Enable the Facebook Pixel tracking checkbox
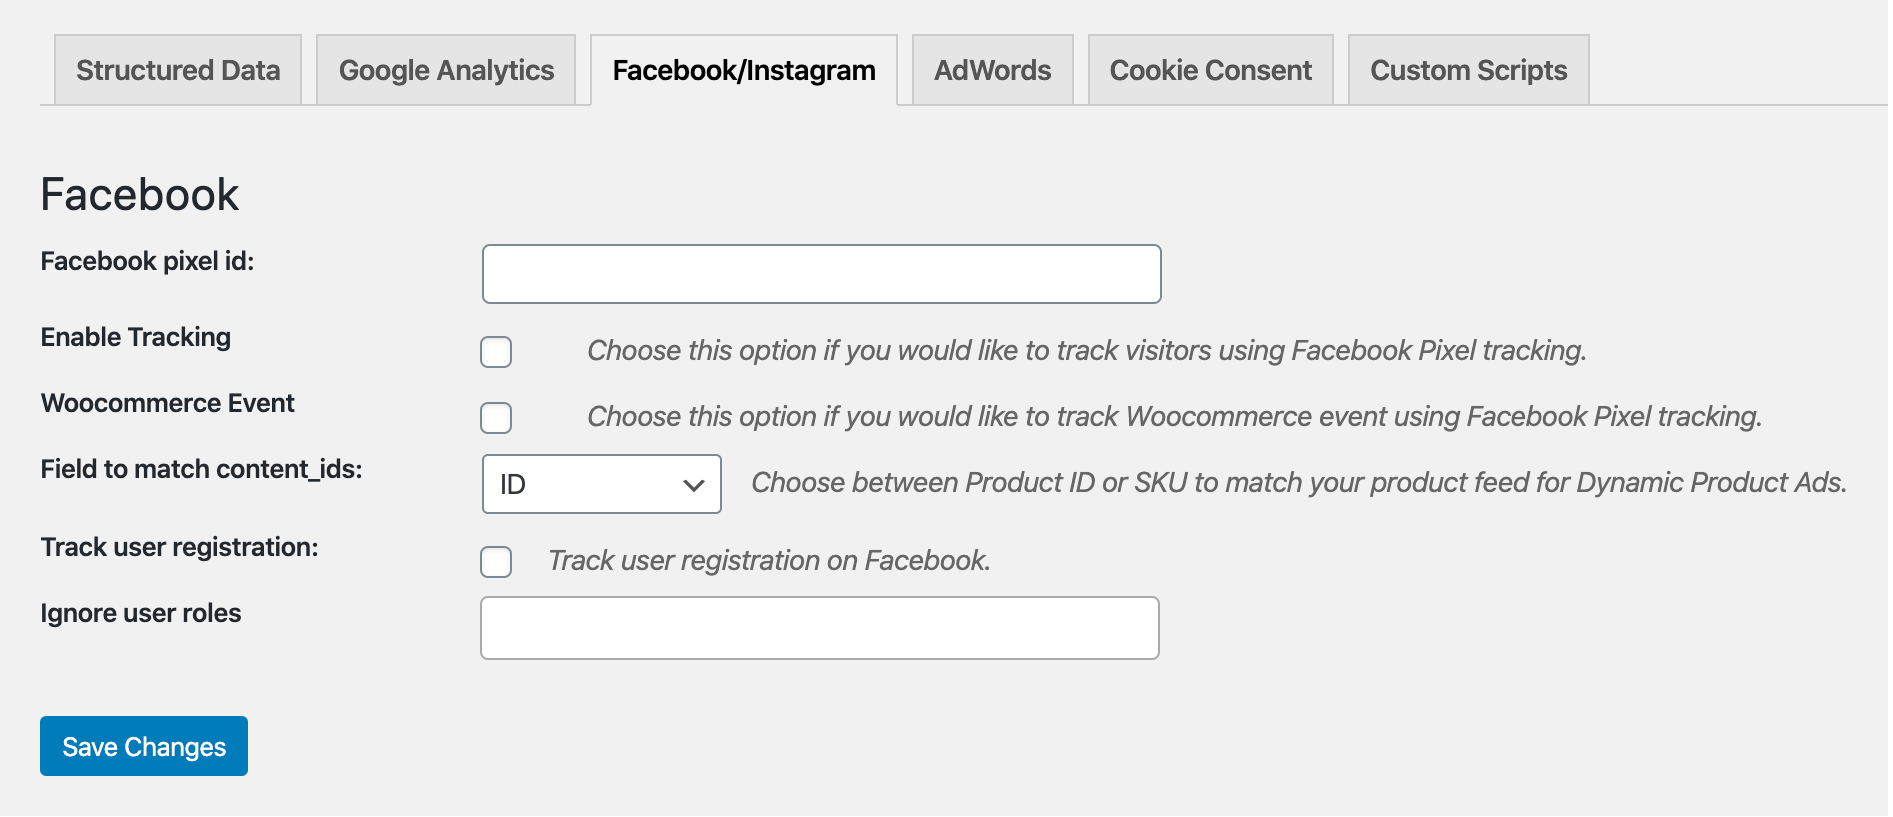Screen dimensions: 1893x817 pyautogui.click(x=496, y=352)
